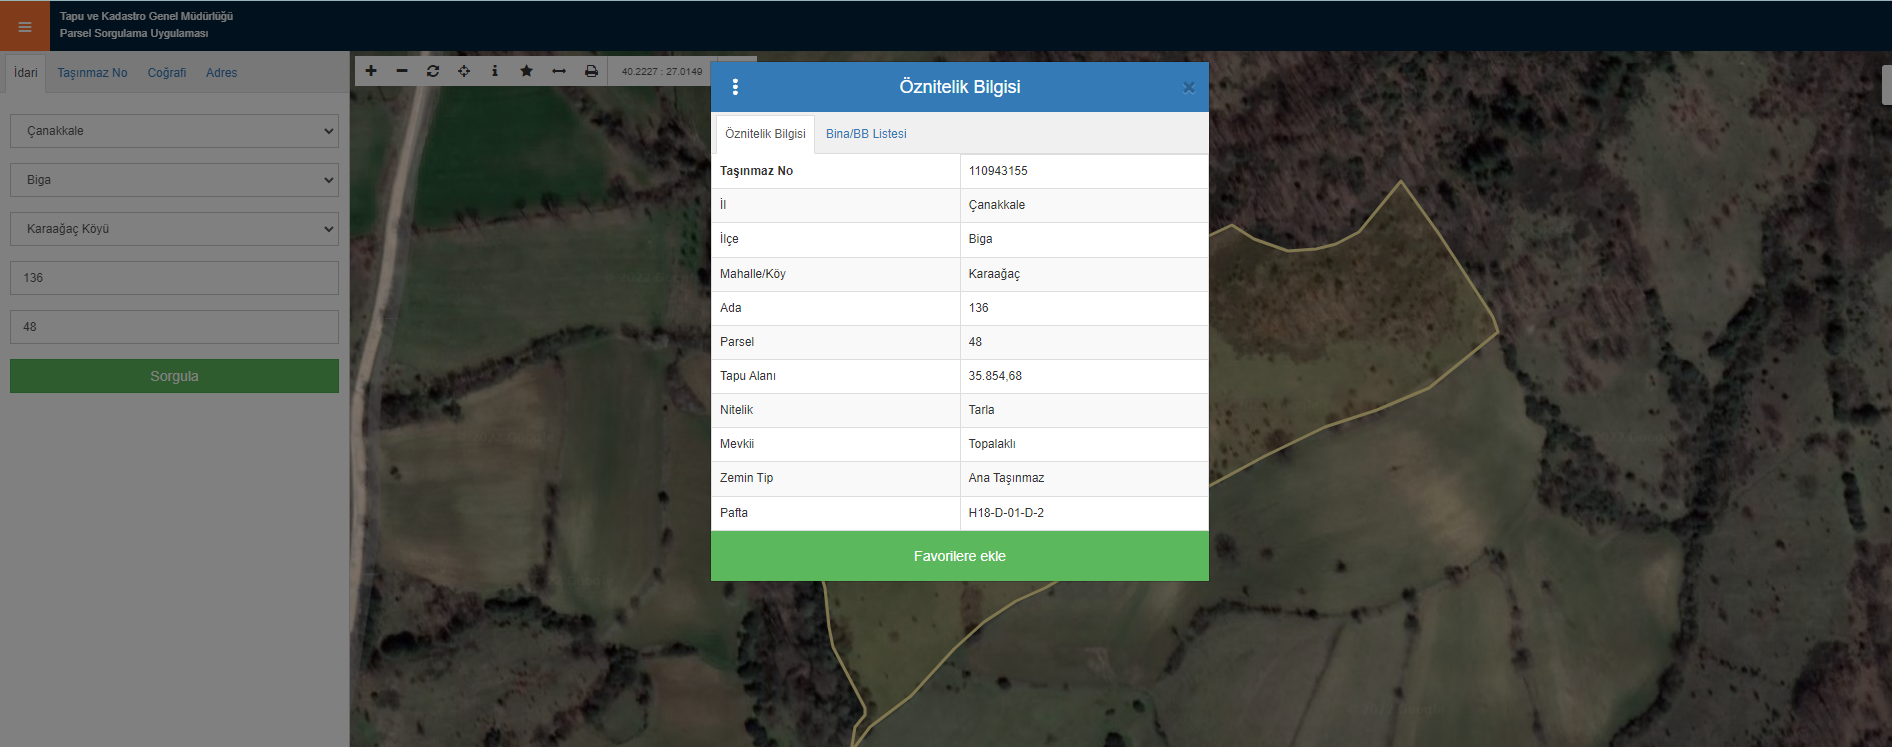Screen dimensions: 1892x747
Task: Open the Coğrafi search tab
Action: click(167, 73)
